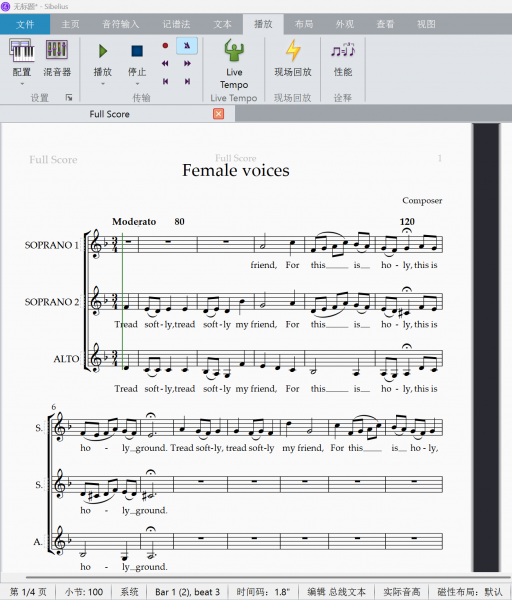
Task: Select the 80 metronome marking
Action: [179, 222]
